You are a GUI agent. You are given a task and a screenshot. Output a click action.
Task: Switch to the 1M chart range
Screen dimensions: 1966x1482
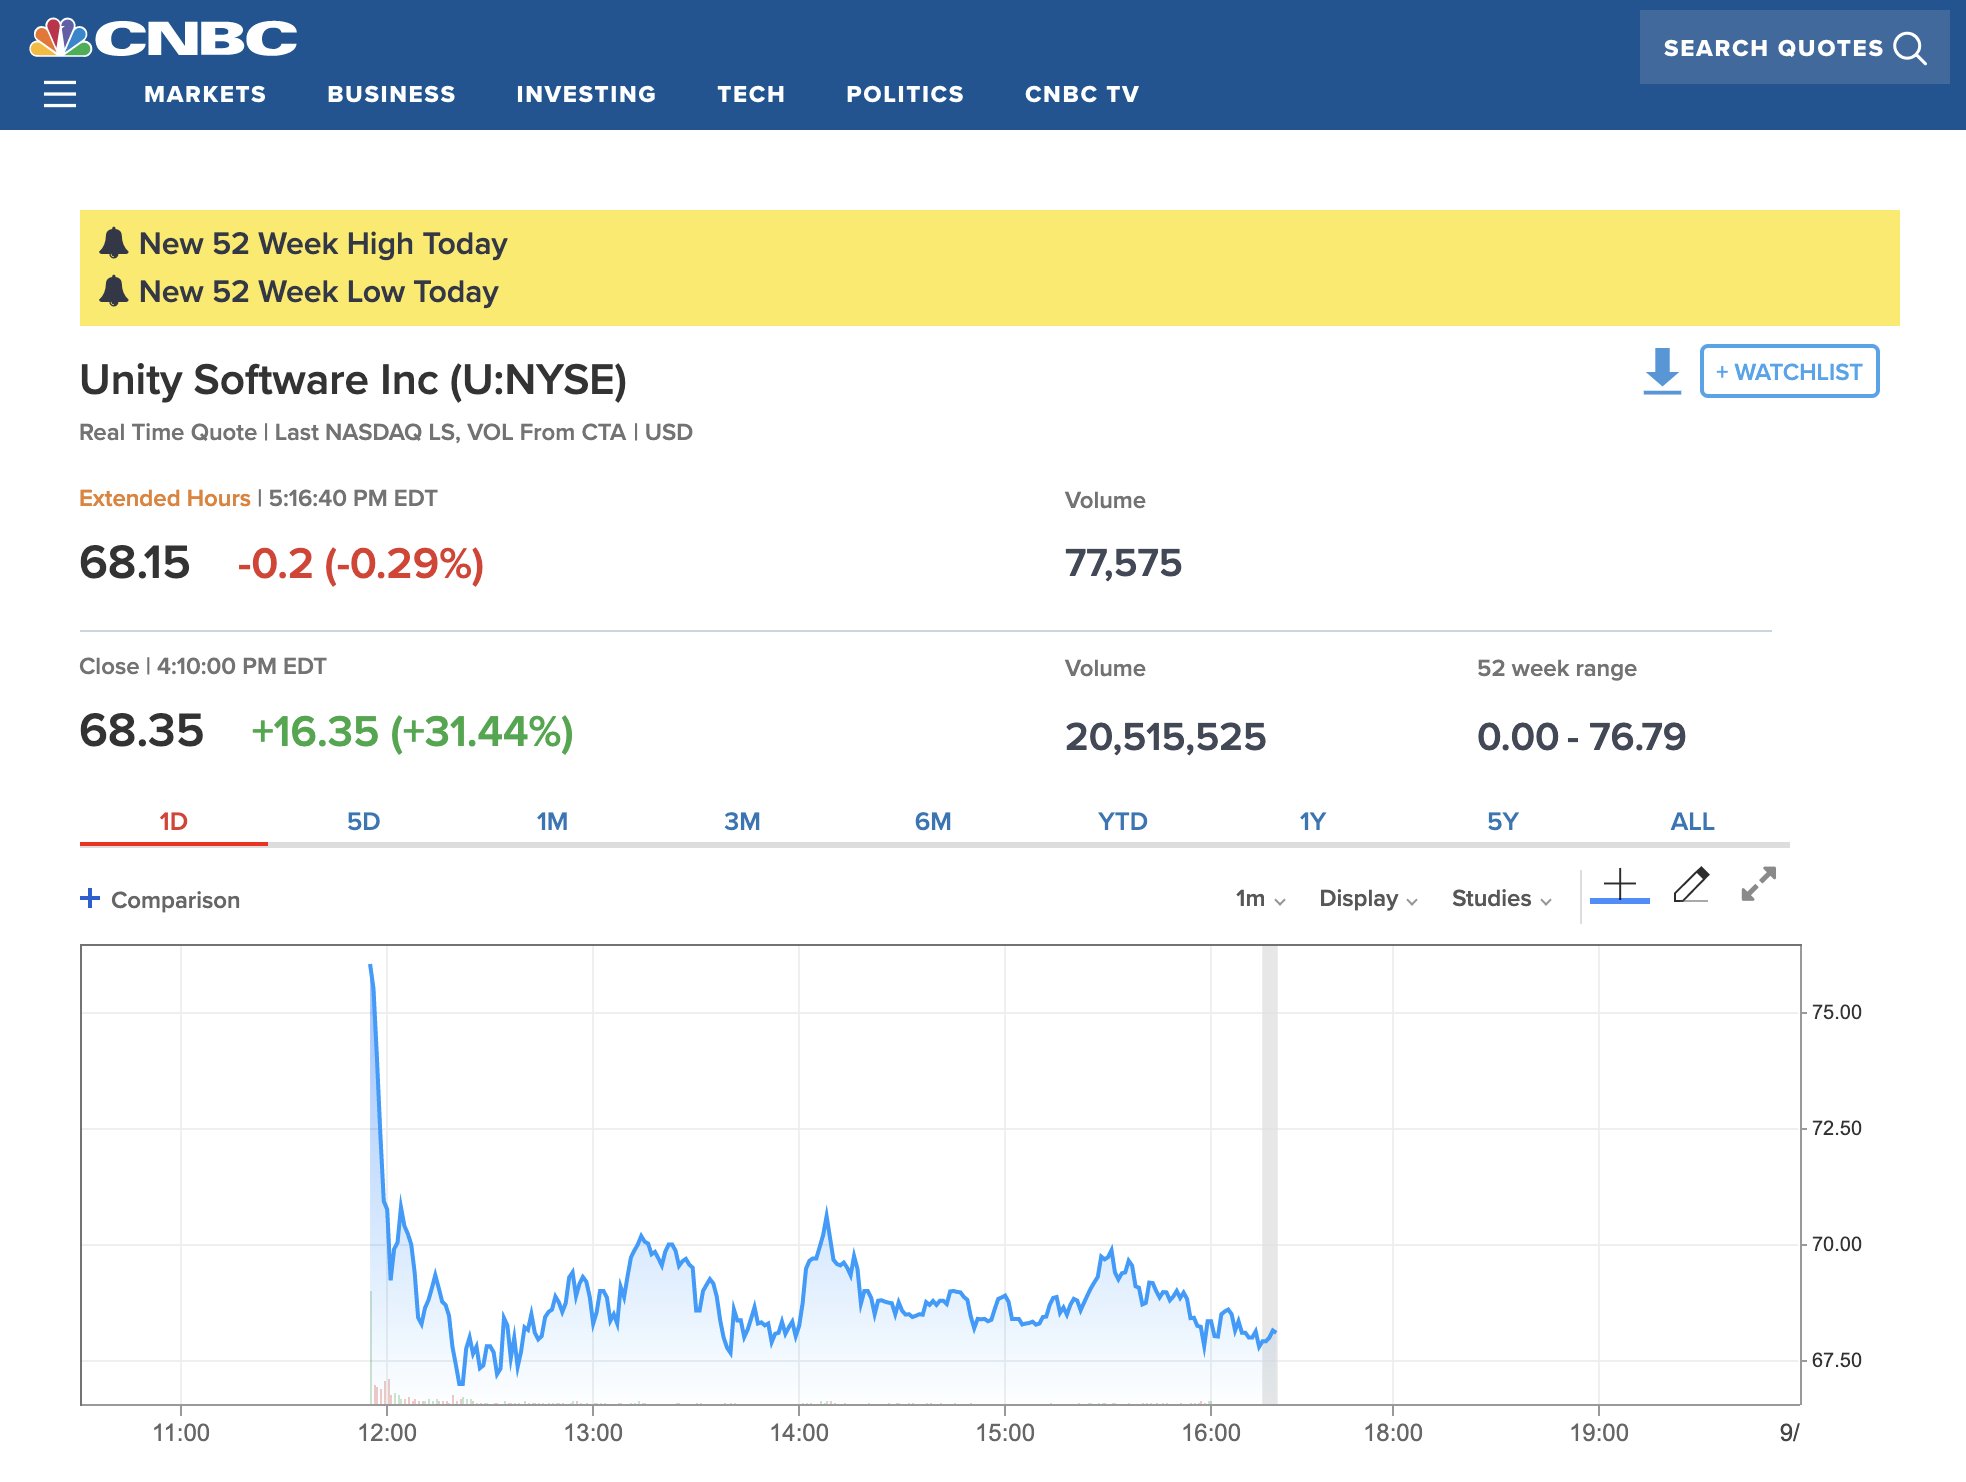552,822
